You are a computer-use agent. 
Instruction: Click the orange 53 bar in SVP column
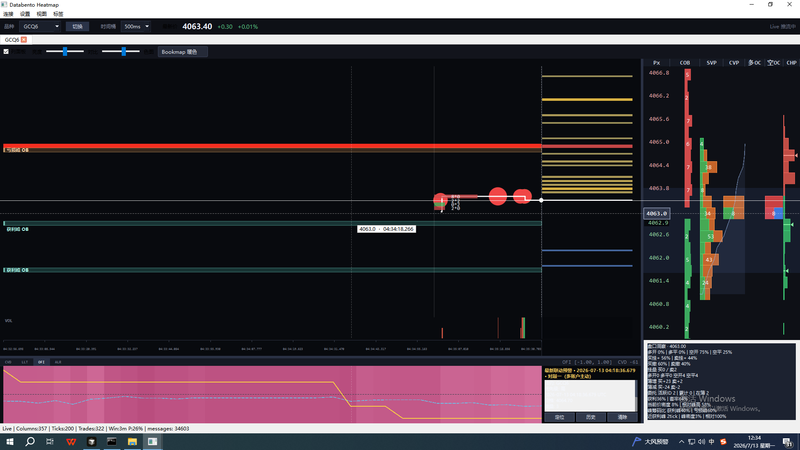click(713, 236)
